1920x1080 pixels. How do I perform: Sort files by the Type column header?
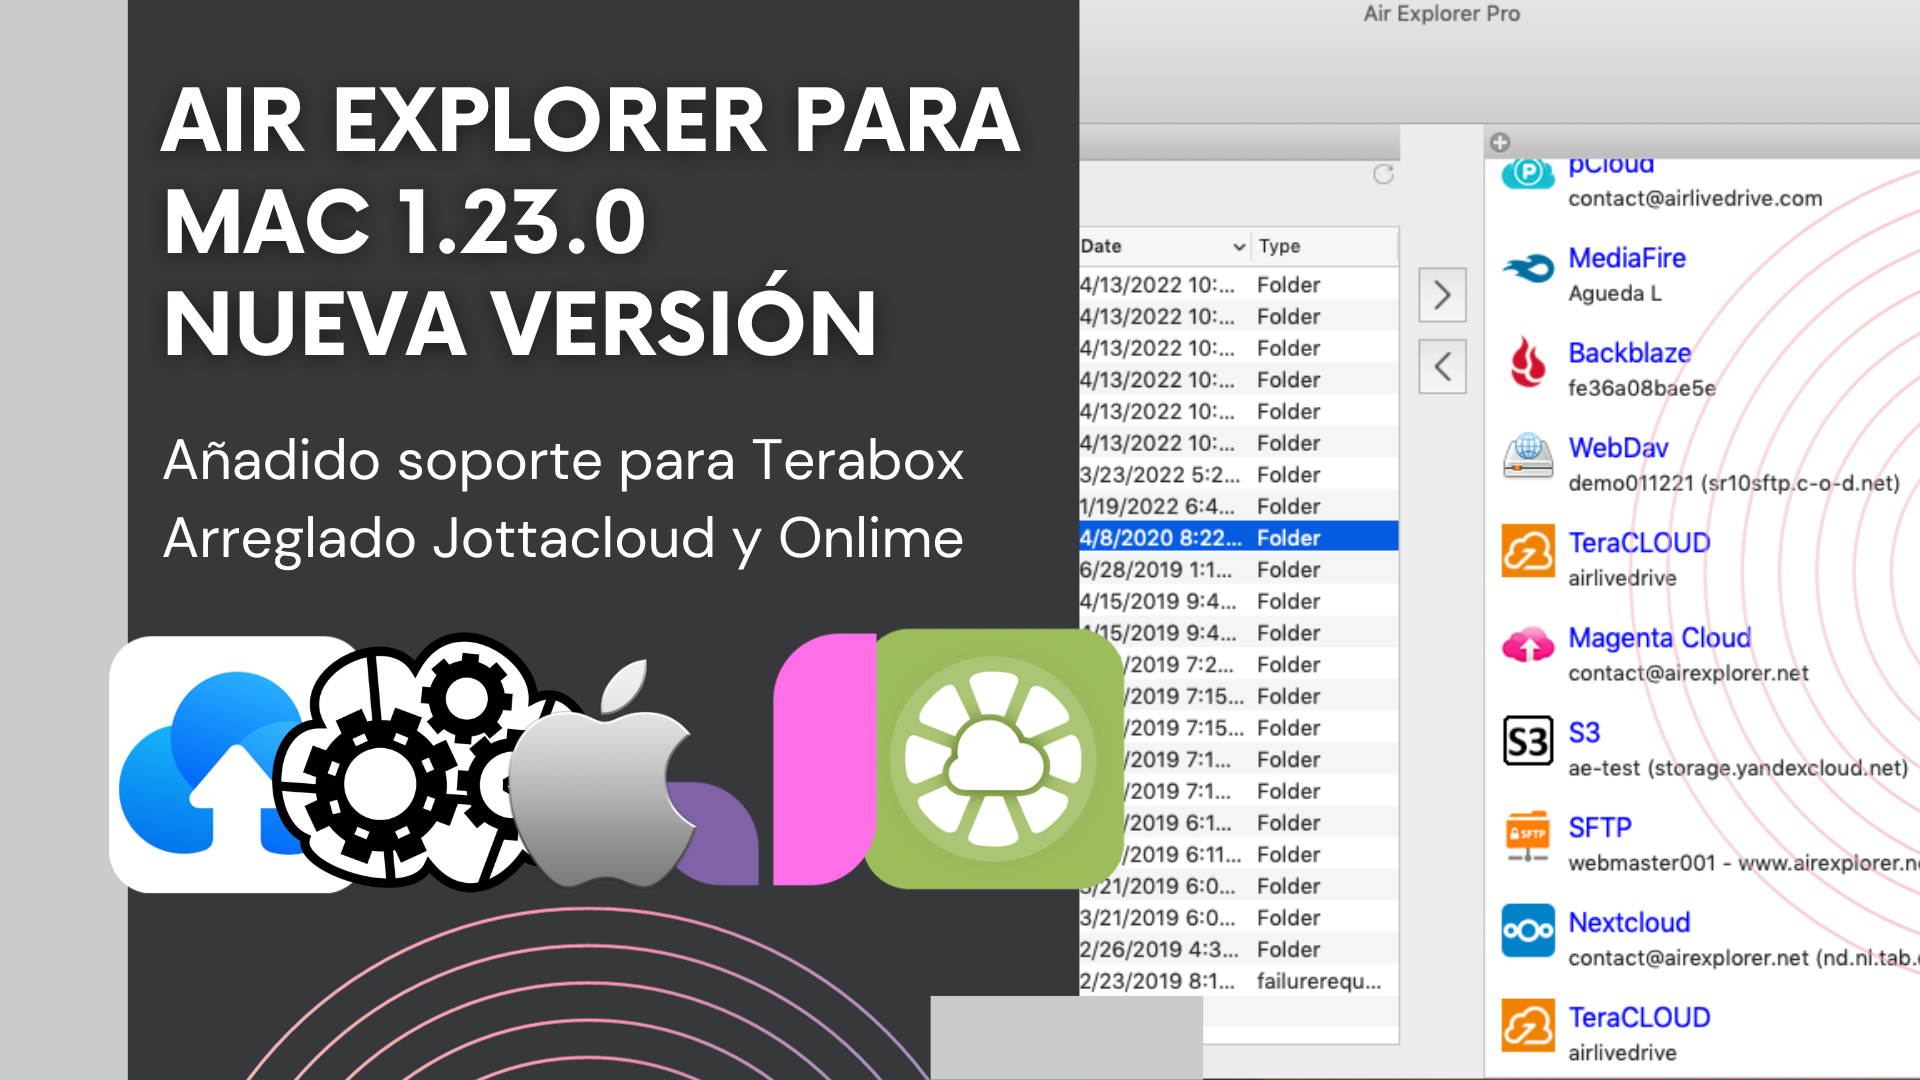pos(1282,246)
